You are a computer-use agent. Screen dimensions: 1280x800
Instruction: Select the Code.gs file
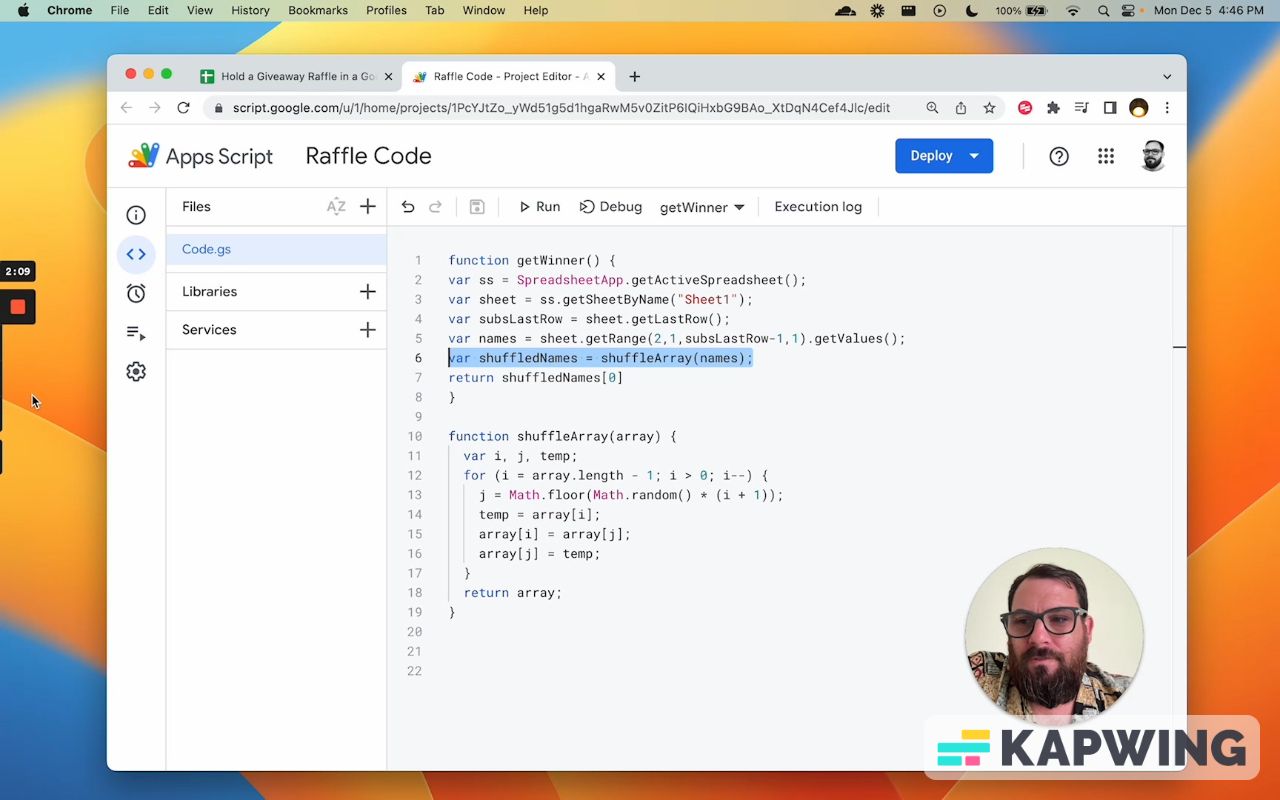tap(276, 249)
